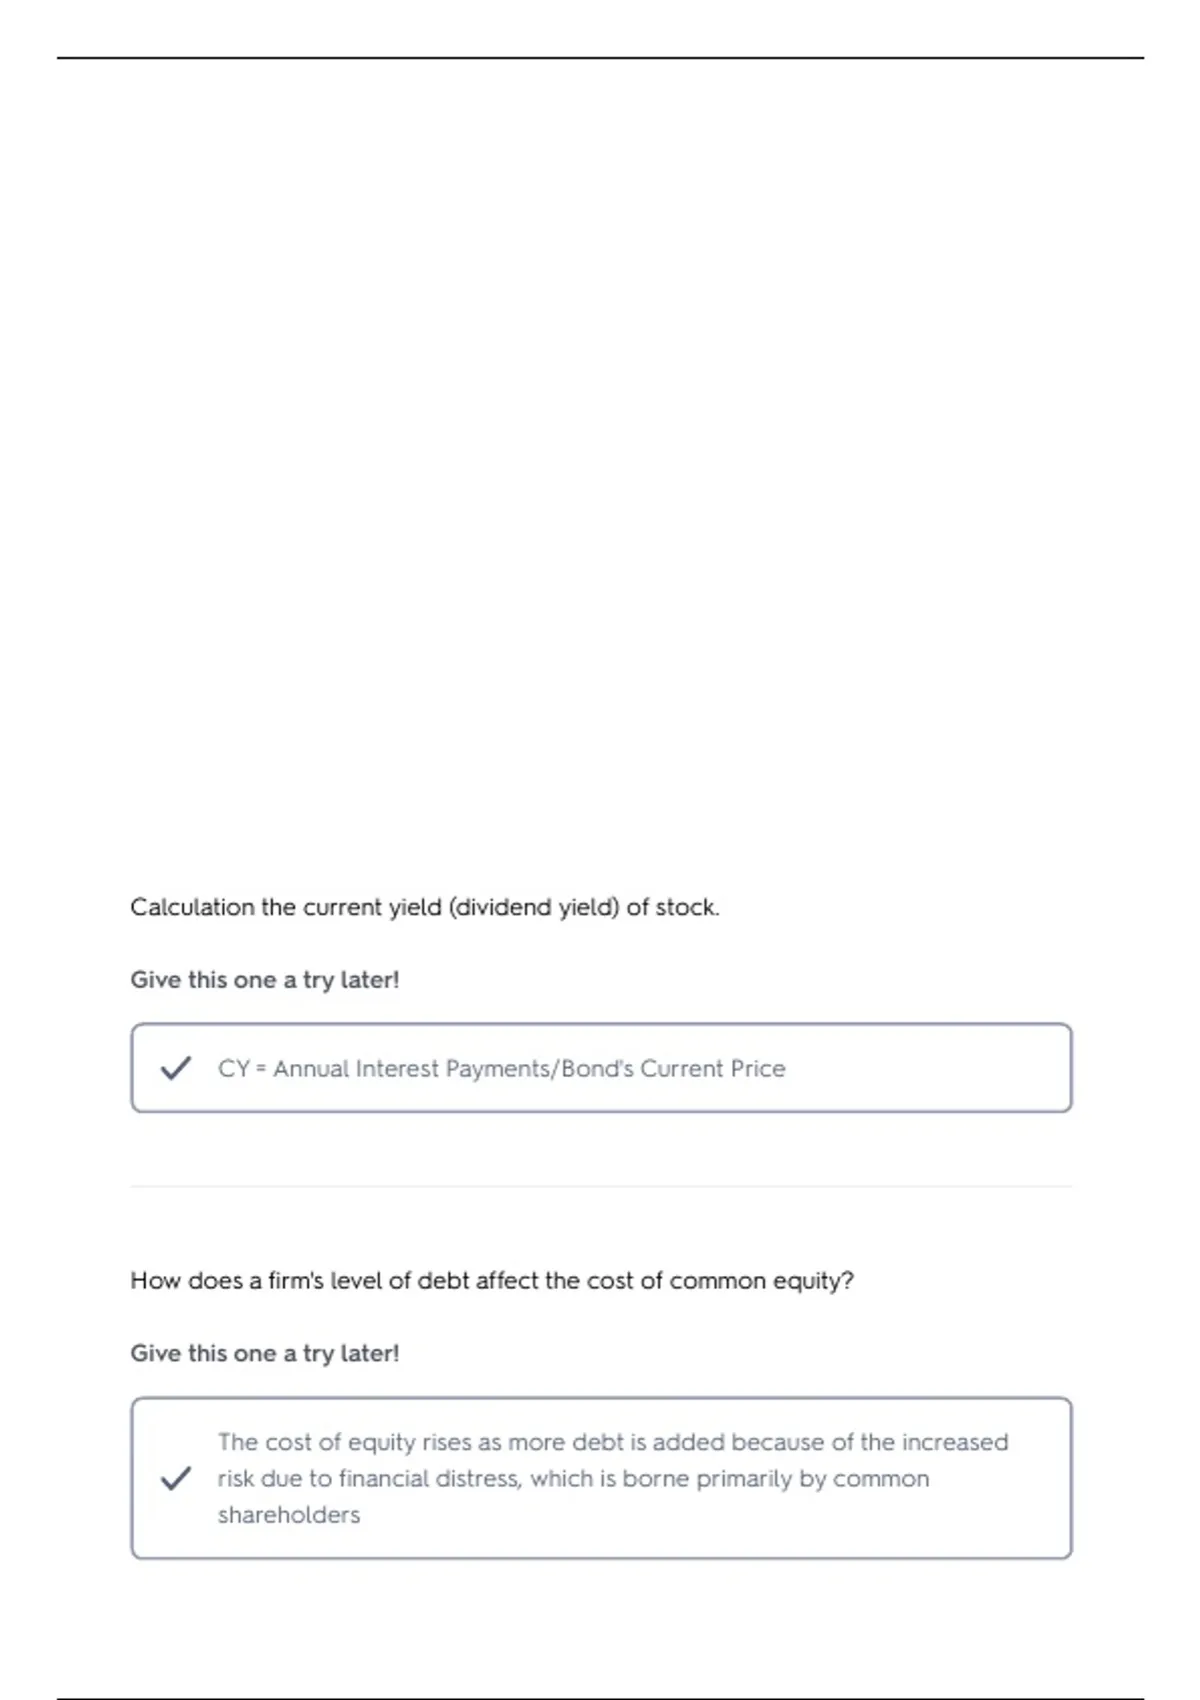Click the "risk due to financial distress" line
This screenshot has width=1200, height=1700.
pos(574,1478)
